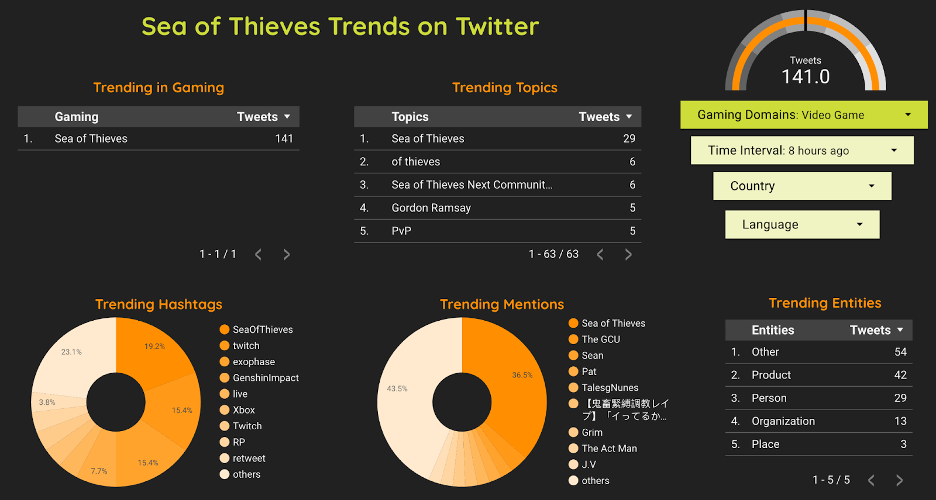Go to previous page in Trending Gaming table
Viewport: 936px width, 500px height.
258,255
